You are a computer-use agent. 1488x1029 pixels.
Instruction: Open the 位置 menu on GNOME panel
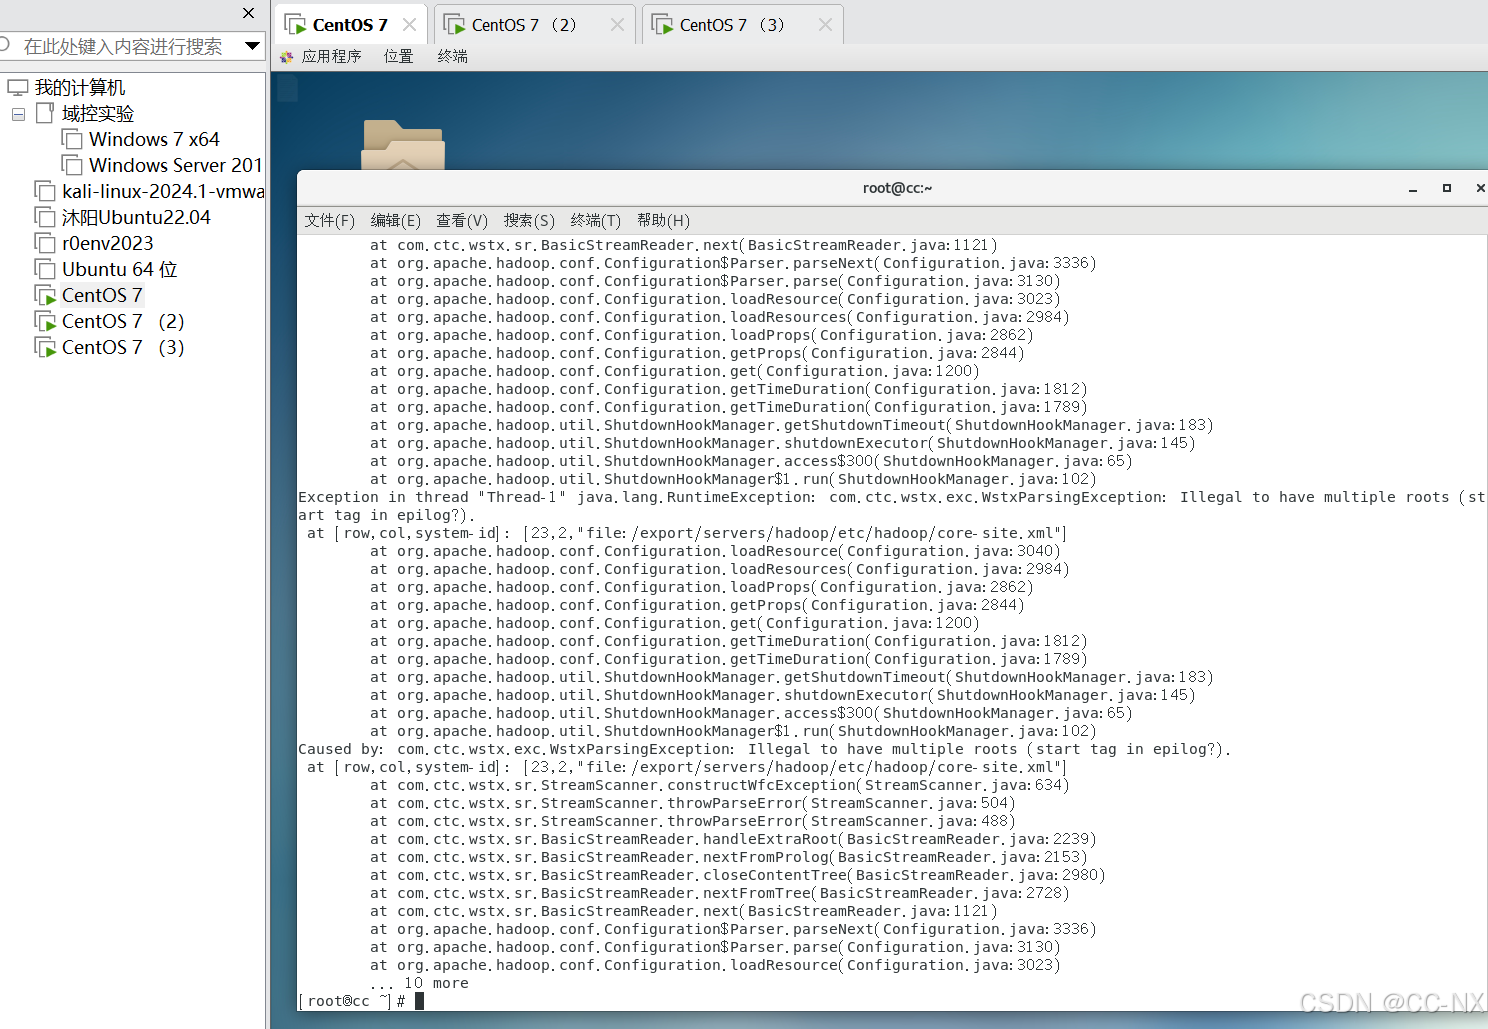pos(399,57)
